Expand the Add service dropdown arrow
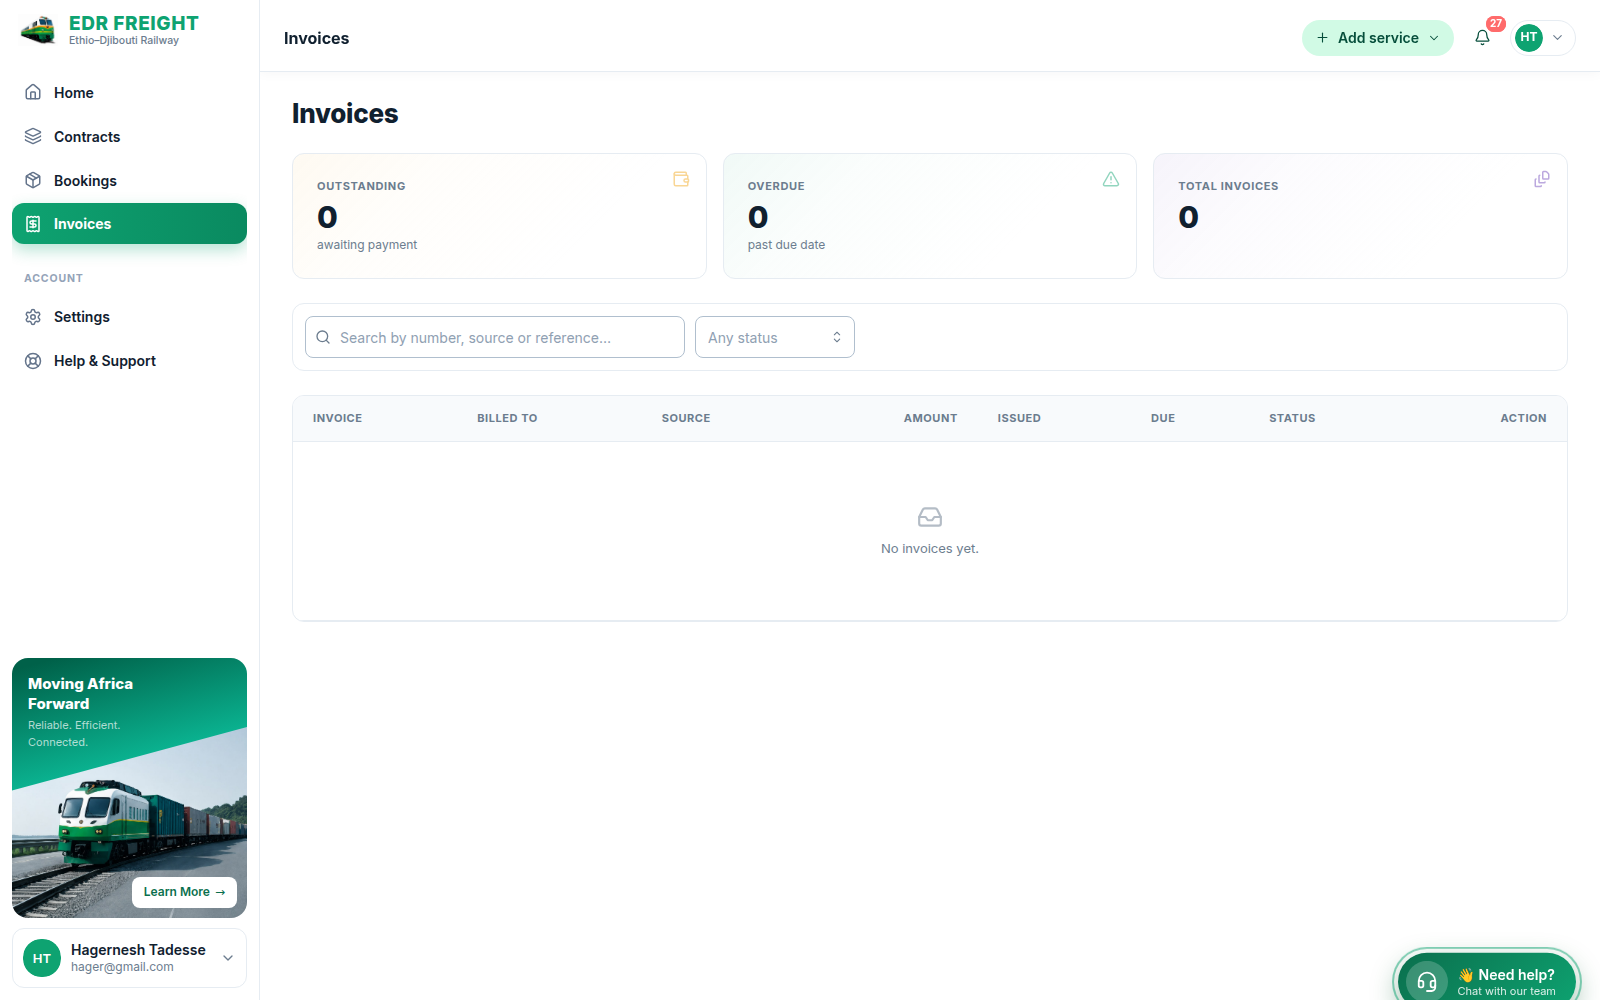1600x1000 pixels. (x=1434, y=38)
